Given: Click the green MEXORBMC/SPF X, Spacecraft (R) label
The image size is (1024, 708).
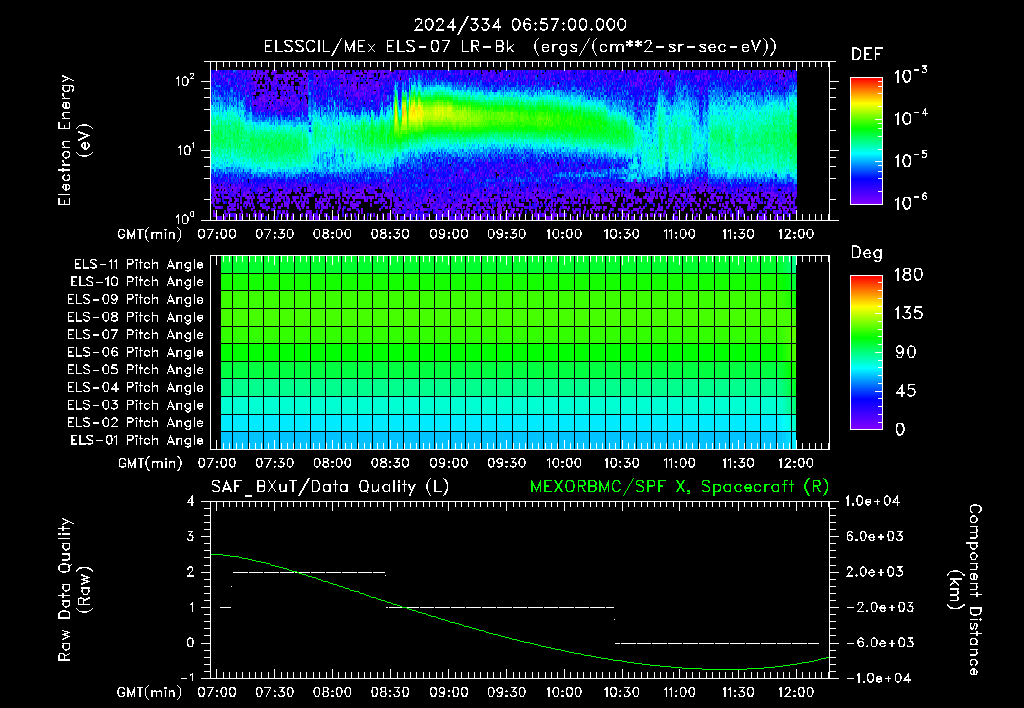Looking at the screenshot, I should [679, 487].
